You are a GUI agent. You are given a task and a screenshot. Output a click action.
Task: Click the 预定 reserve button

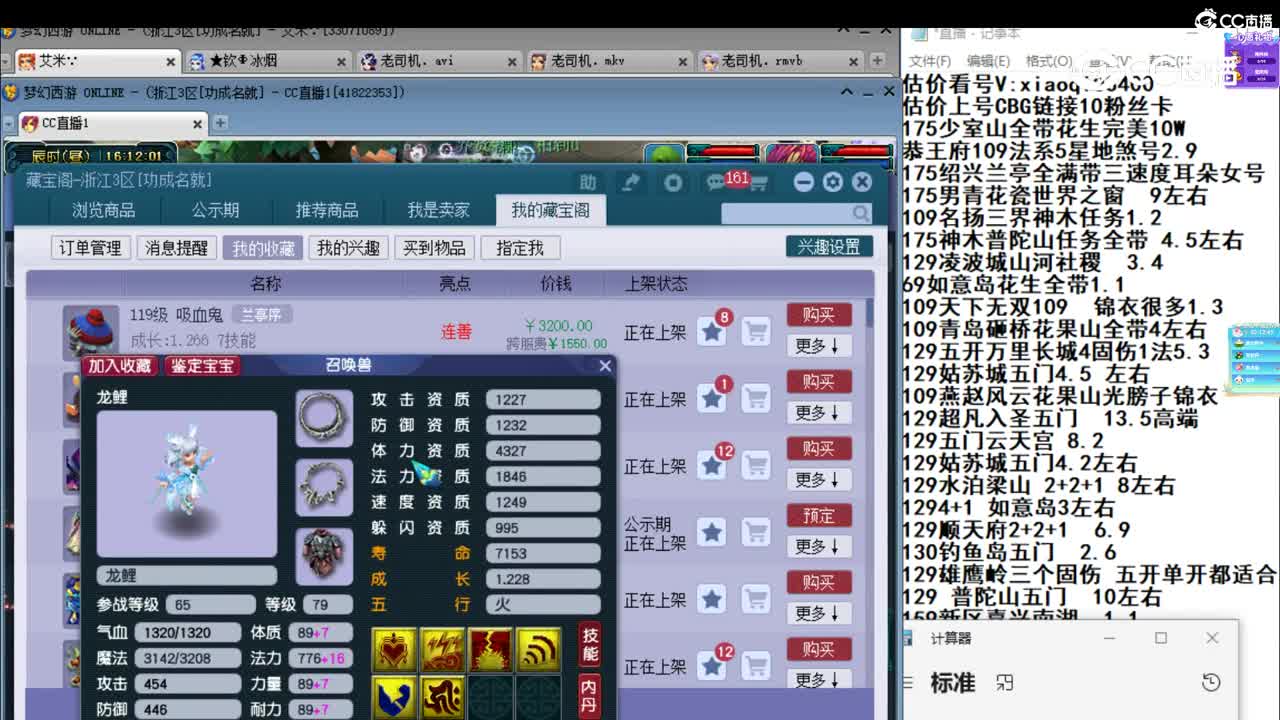[x=818, y=516]
